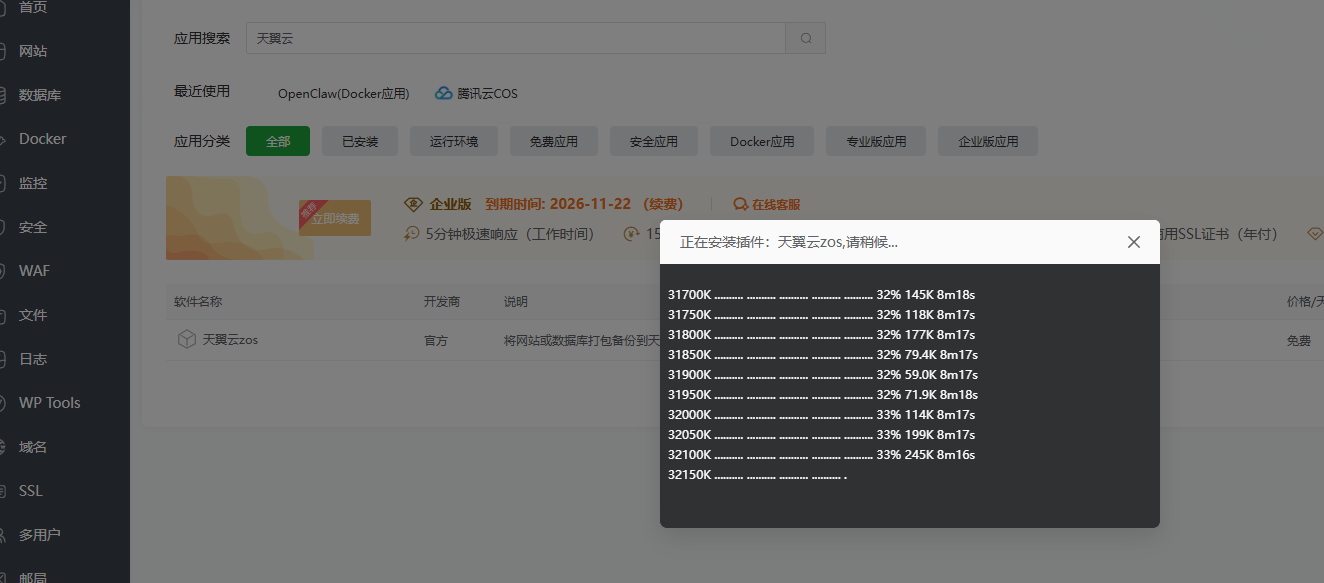Open WP Tools from the sidebar
Screen dimensions: 1324x583
click(47, 402)
